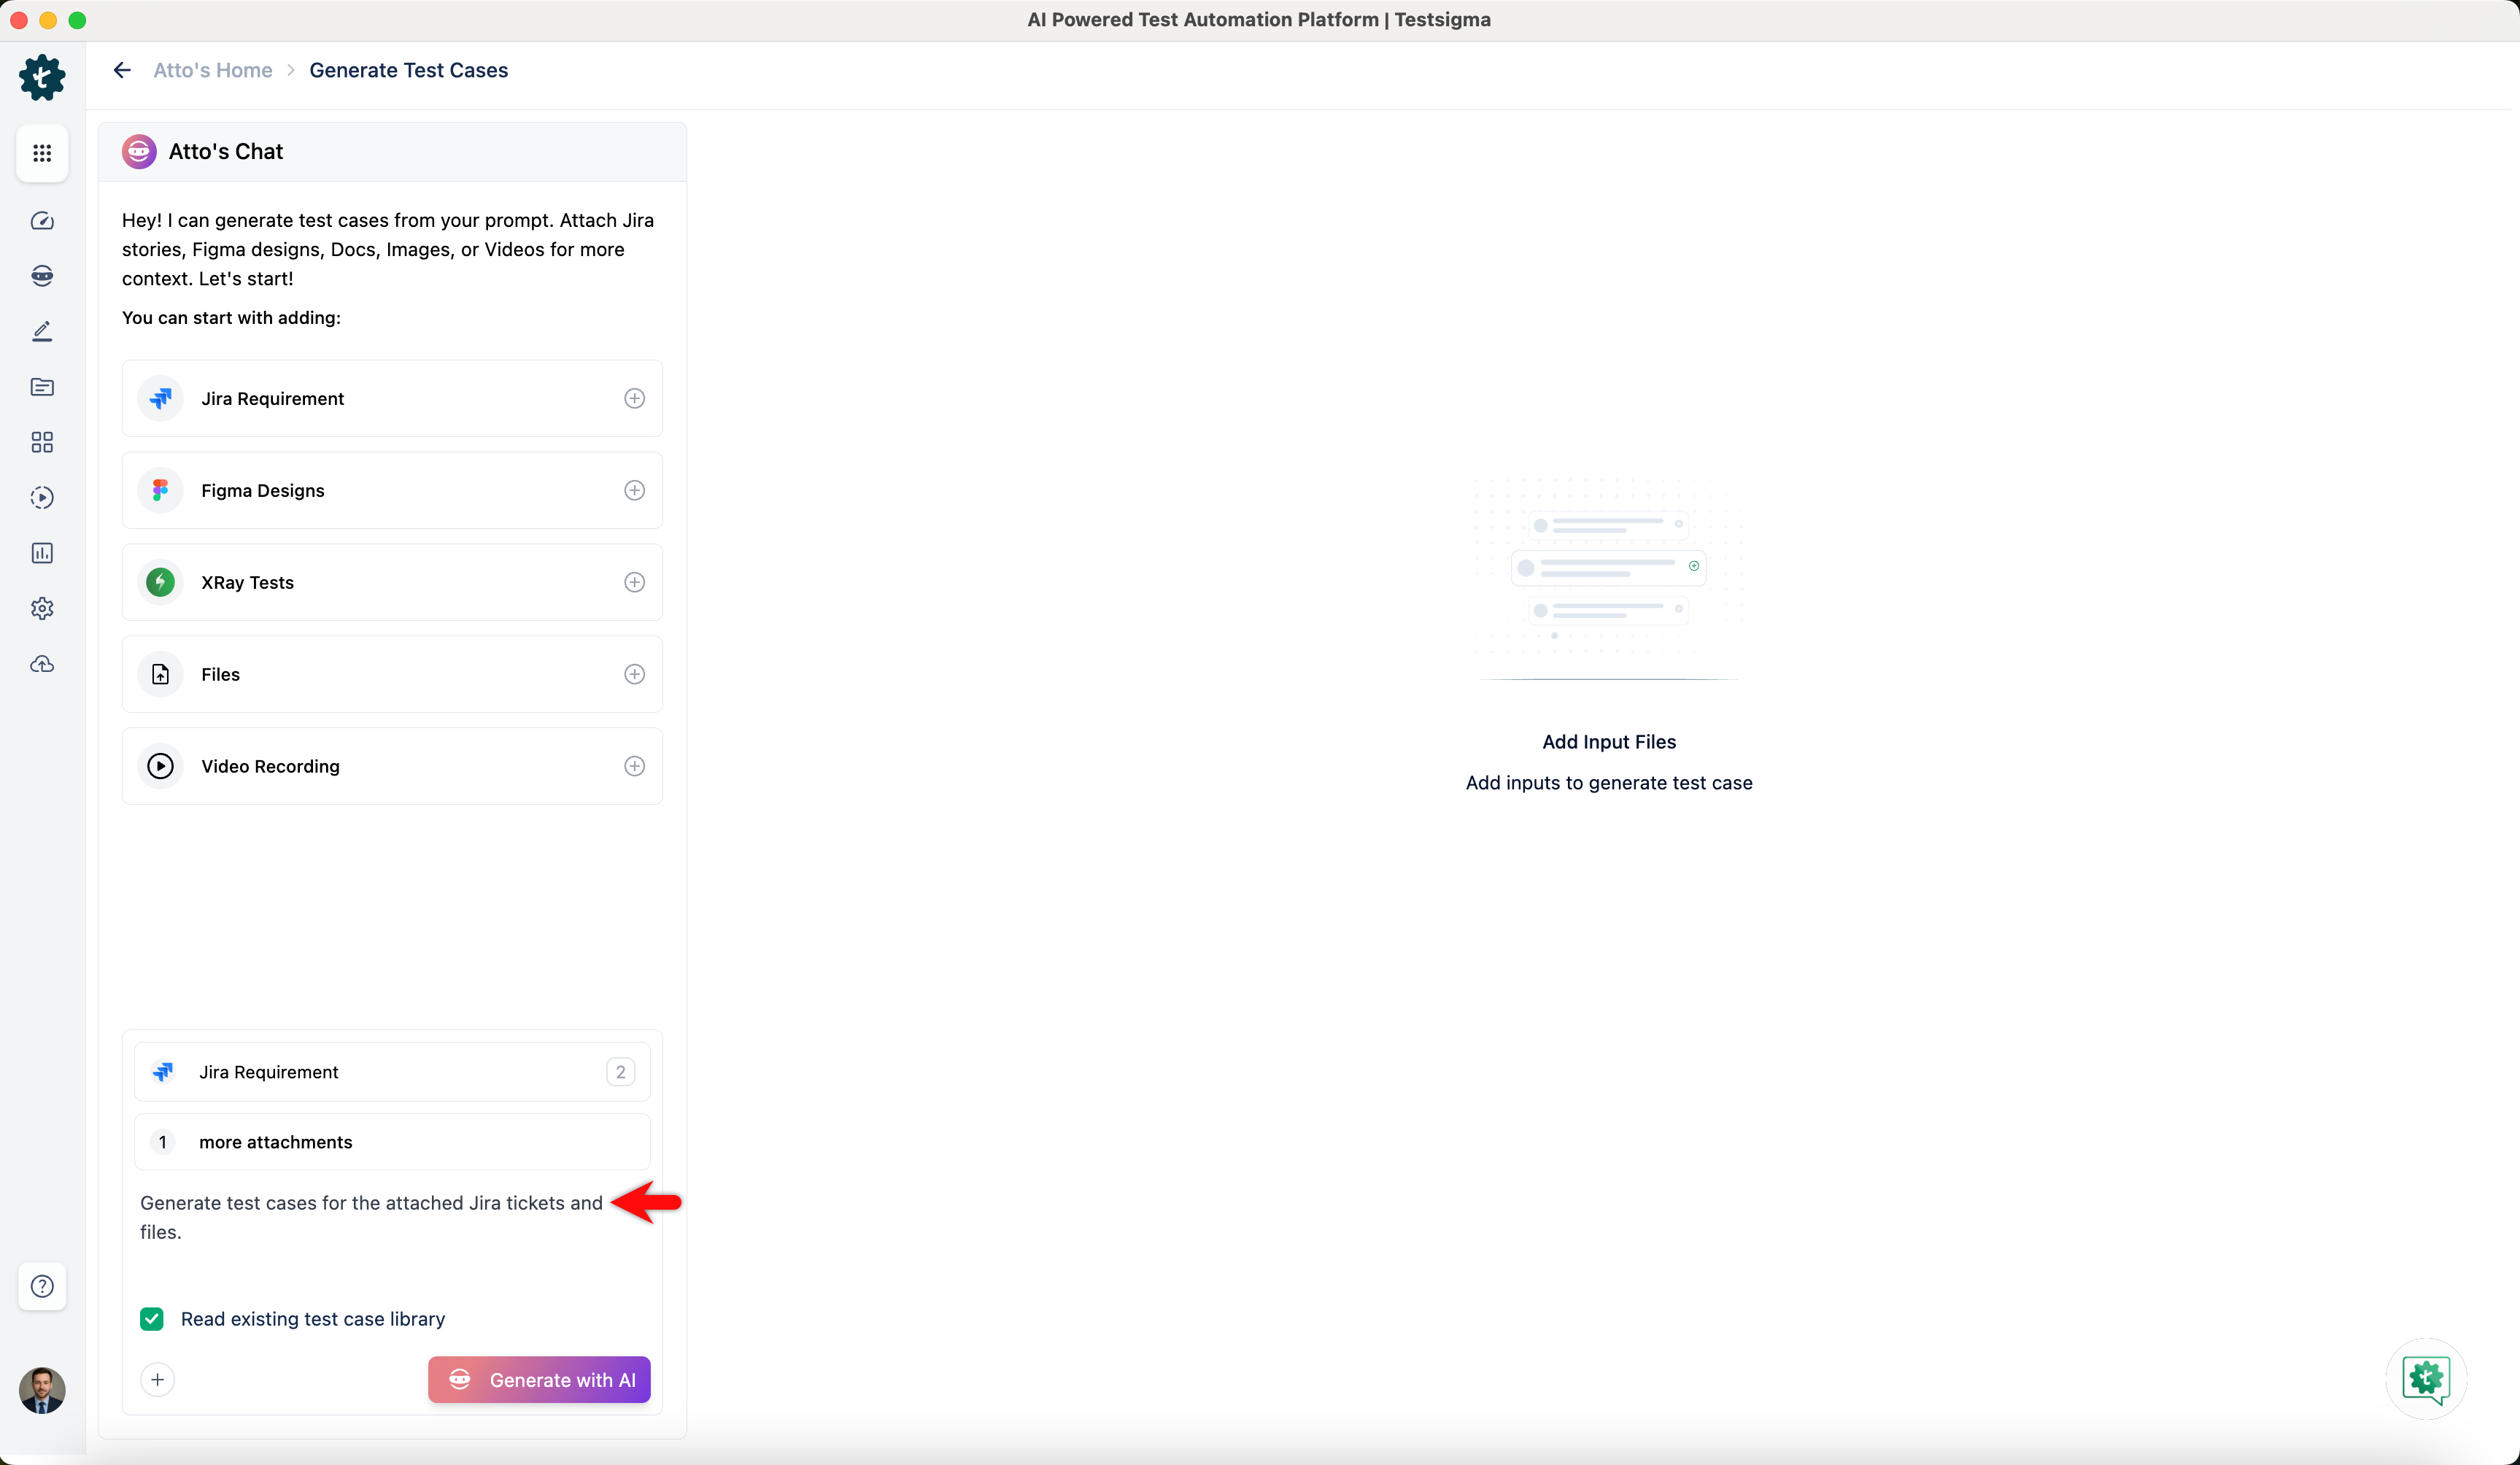Open the settings gear icon in sidebar

point(42,608)
